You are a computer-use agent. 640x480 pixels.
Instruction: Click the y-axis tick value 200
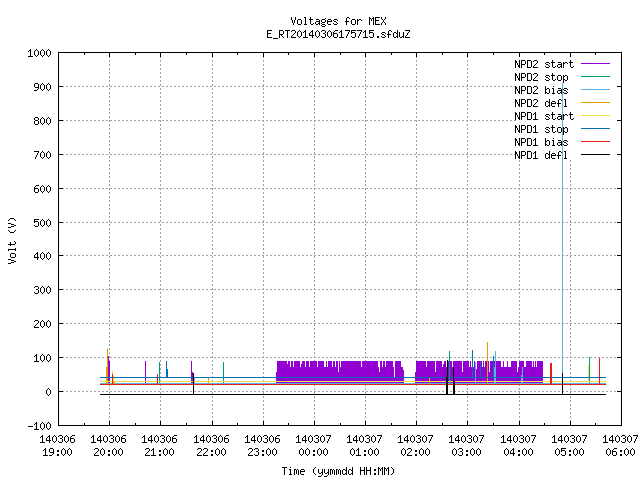pyautogui.click(x=42, y=324)
